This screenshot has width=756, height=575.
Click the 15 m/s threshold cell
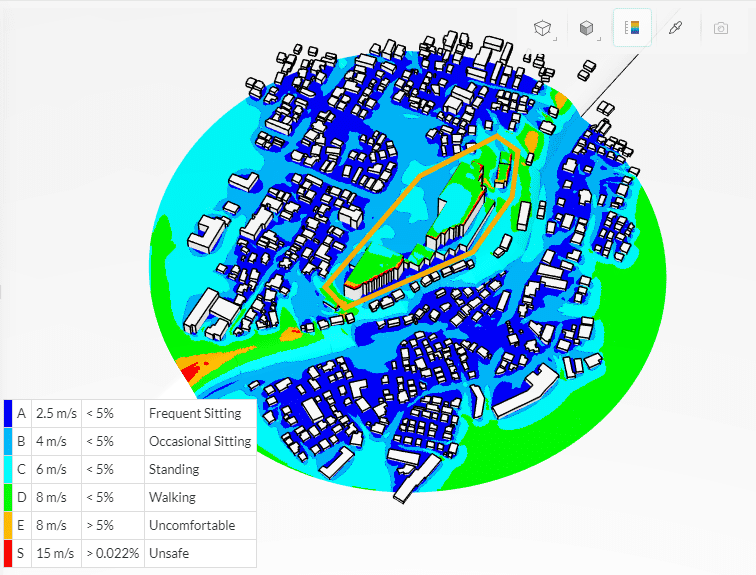pos(55,553)
